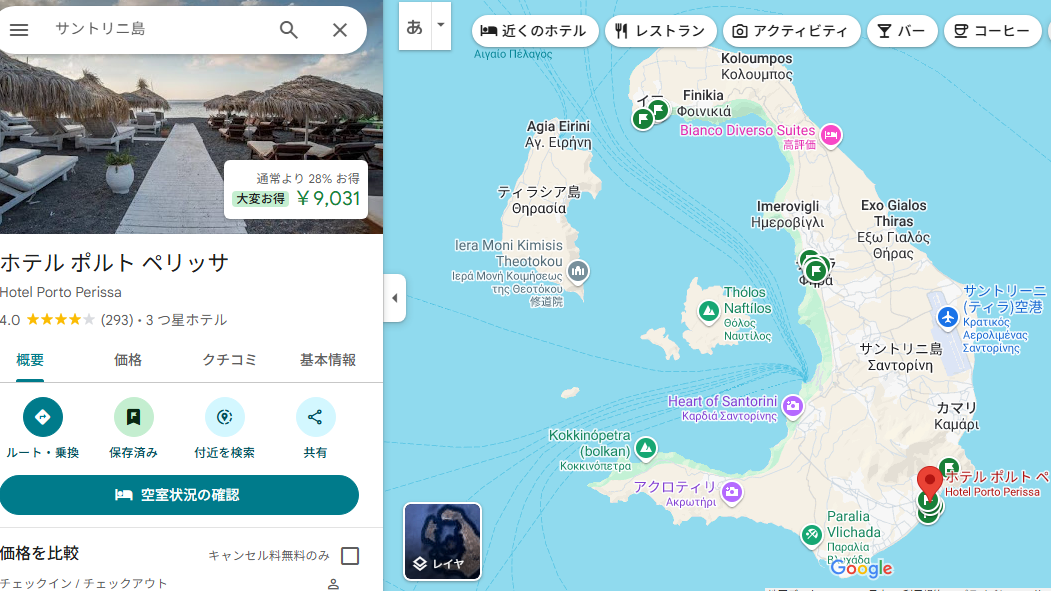The height and width of the screenshot is (591, 1051).
Task: Open the レイヤ map layers thumbnail
Action: 442,541
